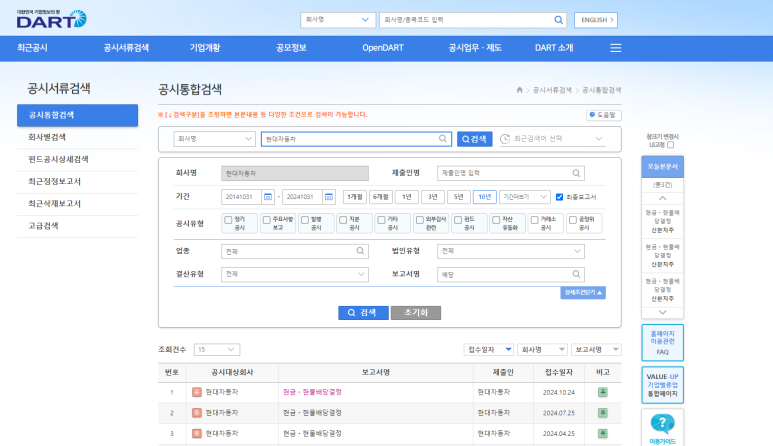The width and height of the screenshot is (773, 446).
Task: Click the magnifier icon in the top header search box
Action: click(x=558, y=20)
